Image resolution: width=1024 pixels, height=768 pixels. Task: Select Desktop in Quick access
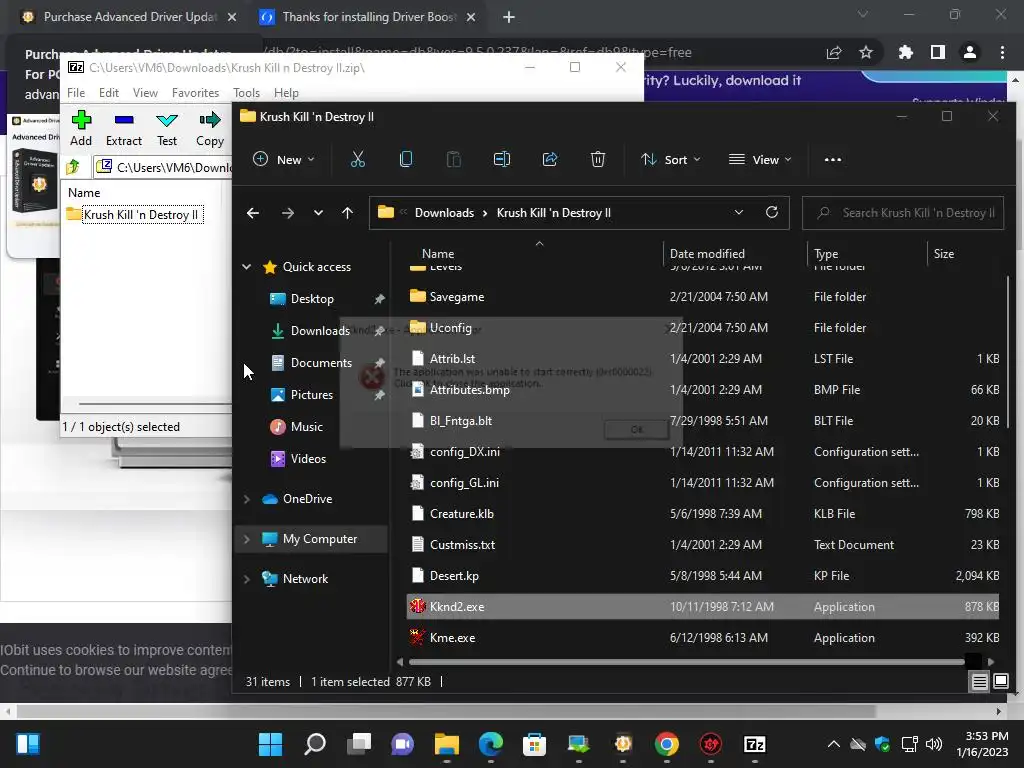pyautogui.click(x=312, y=298)
